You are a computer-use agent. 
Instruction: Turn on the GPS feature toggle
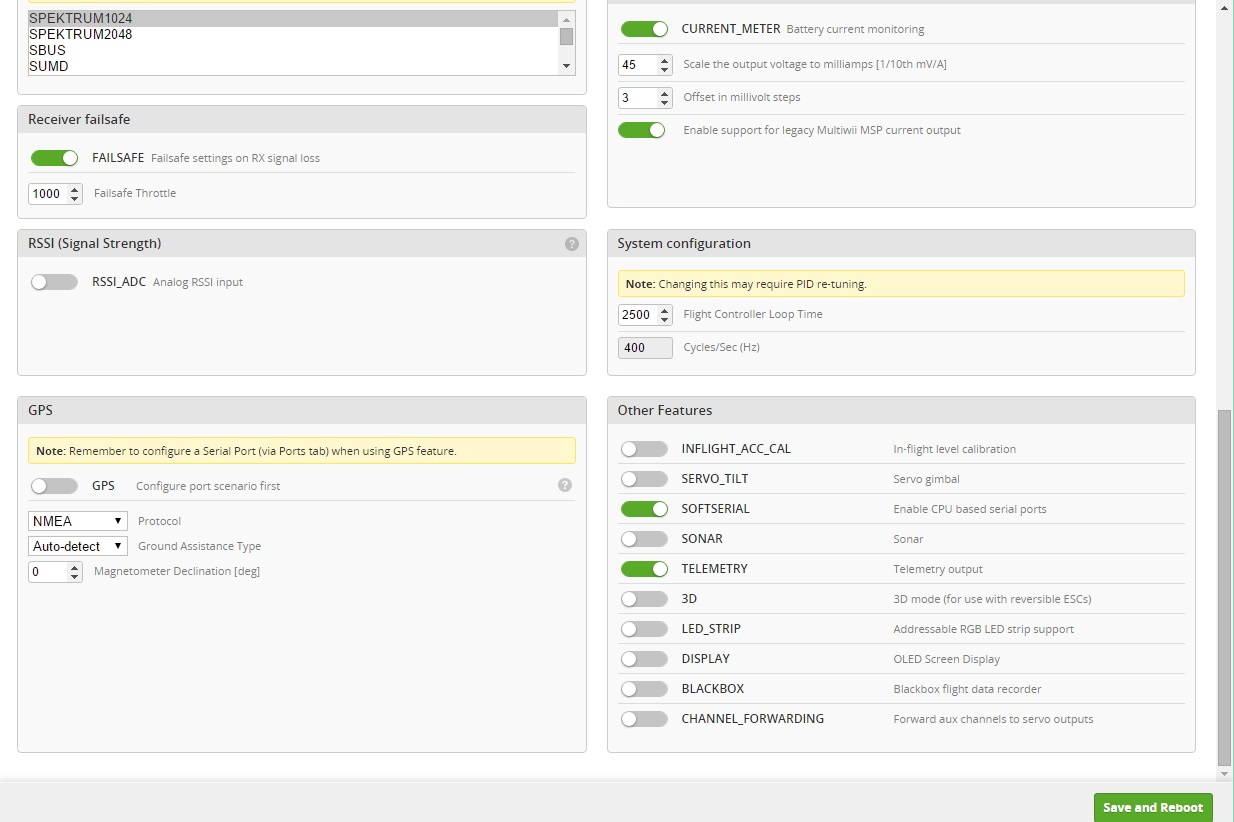54,486
